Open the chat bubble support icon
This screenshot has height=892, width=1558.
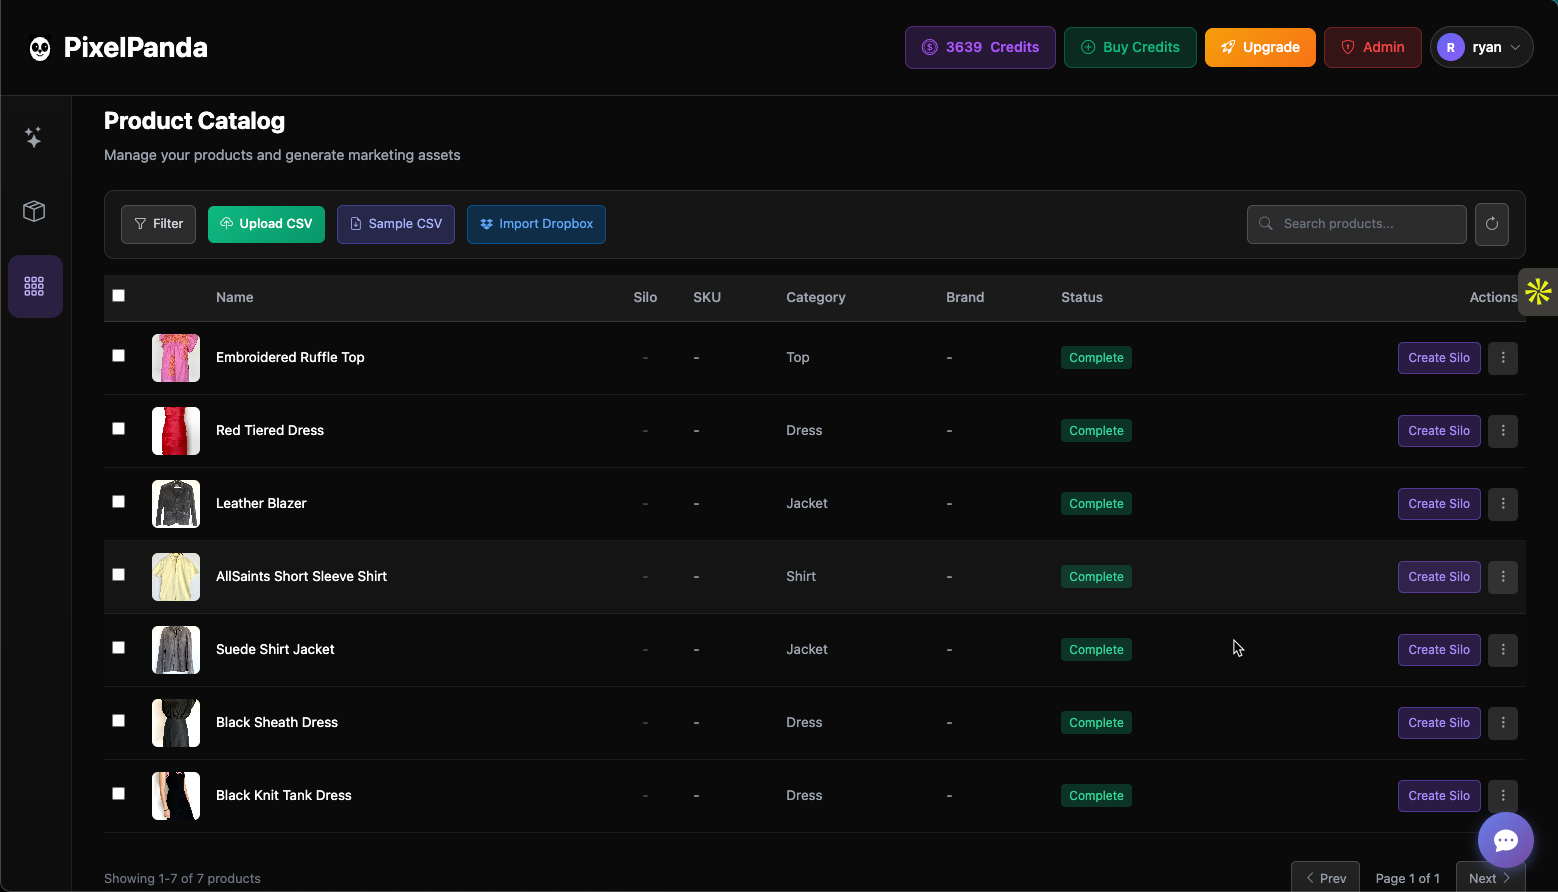1505,840
